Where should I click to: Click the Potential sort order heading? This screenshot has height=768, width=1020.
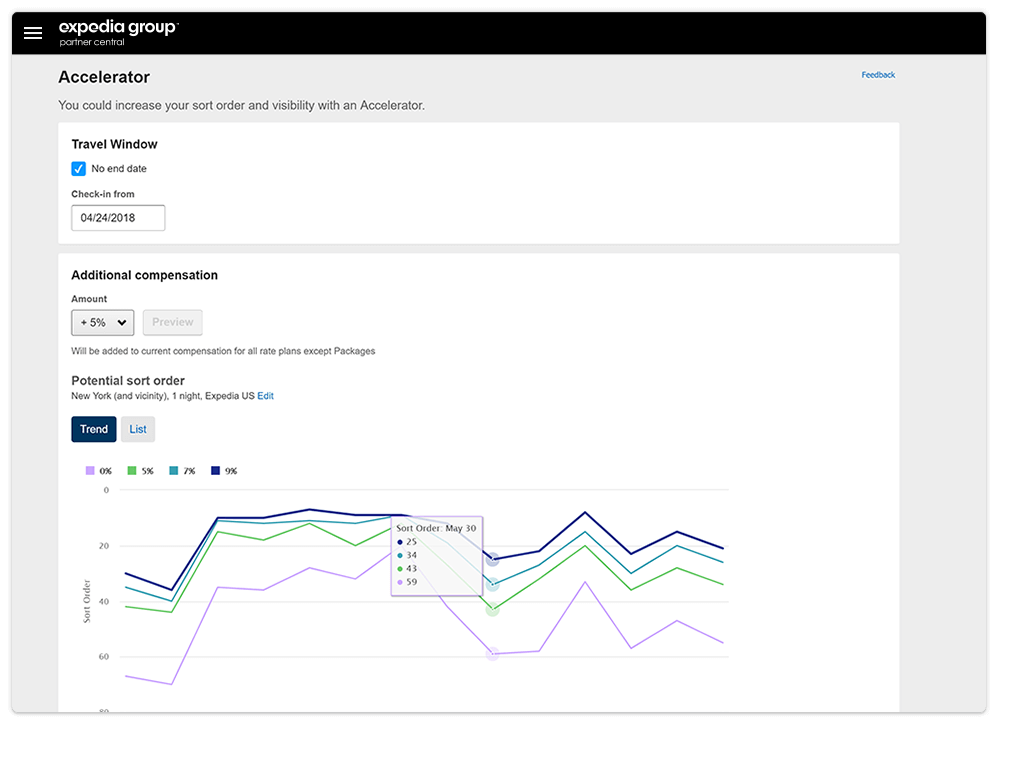pos(128,380)
